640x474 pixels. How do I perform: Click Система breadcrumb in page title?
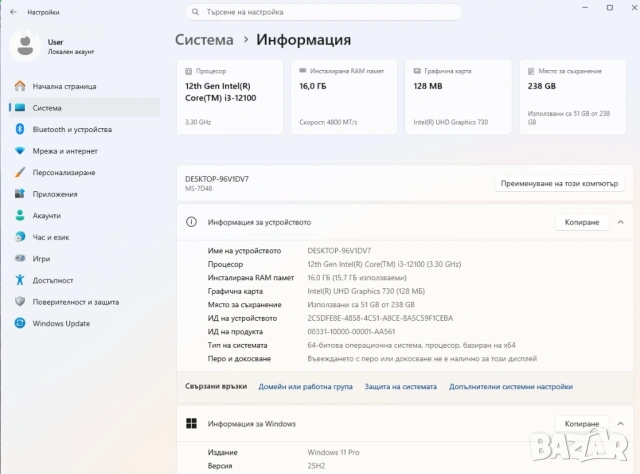coord(204,40)
